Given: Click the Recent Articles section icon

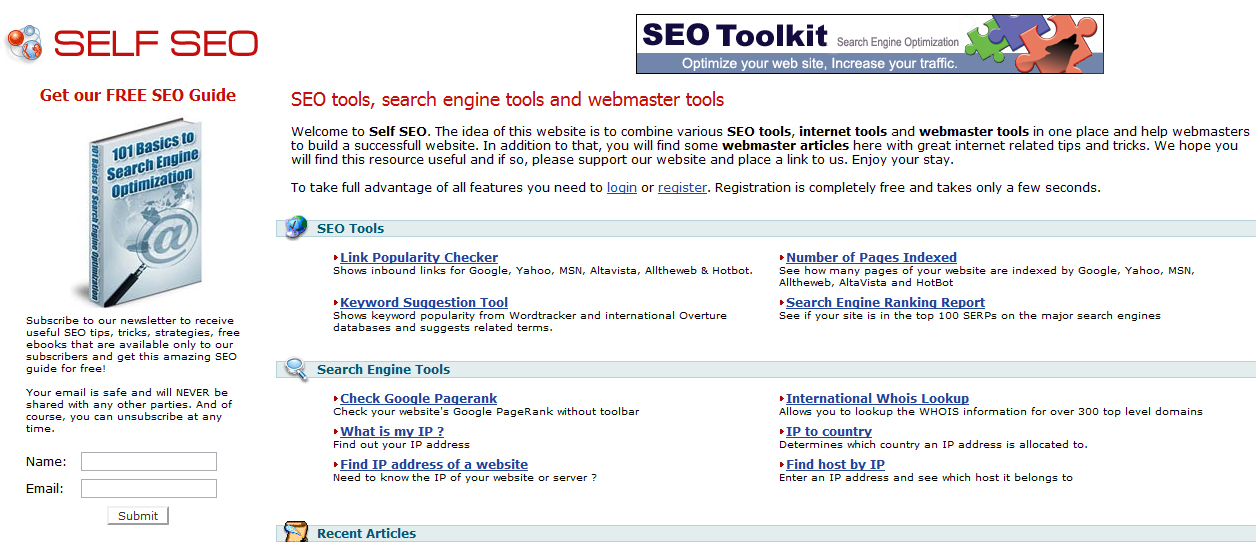Looking at the screenshot, I should click(295, 531).
